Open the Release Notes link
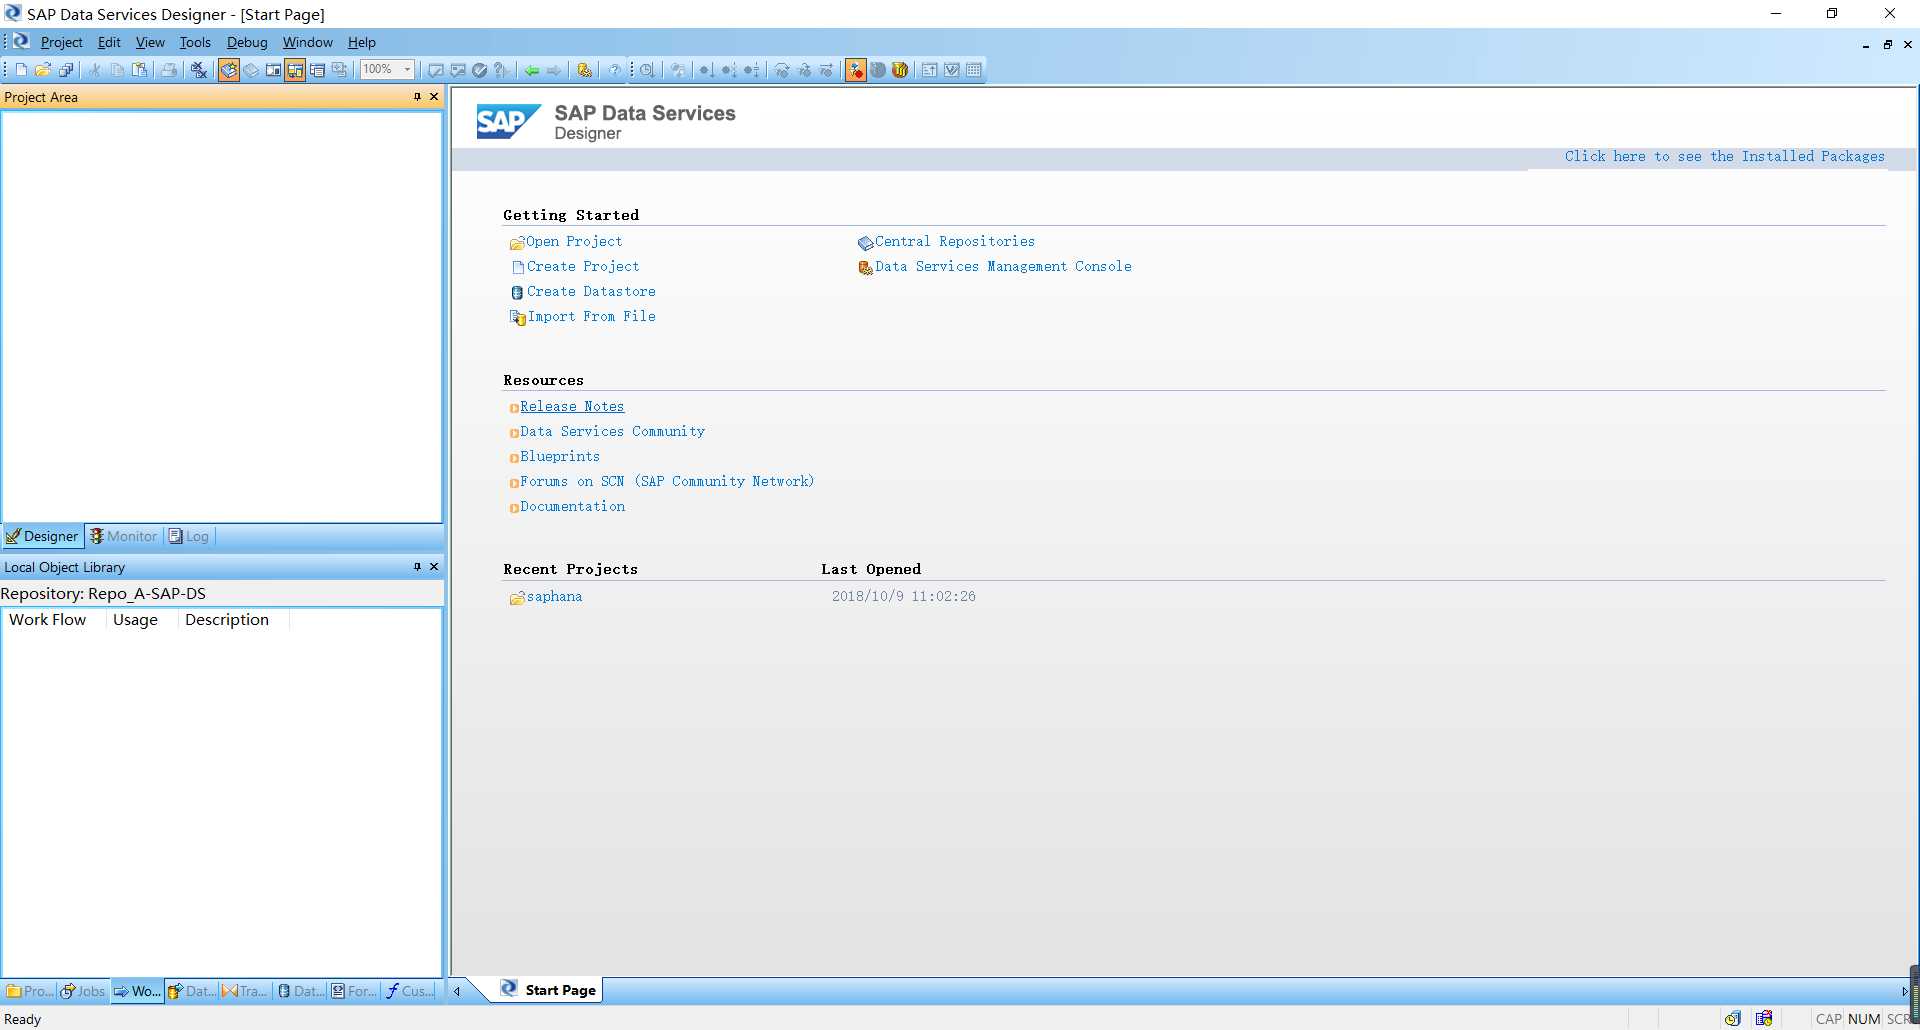The height and width of the screenshot is (1030, 1920). tap(572, 407)
